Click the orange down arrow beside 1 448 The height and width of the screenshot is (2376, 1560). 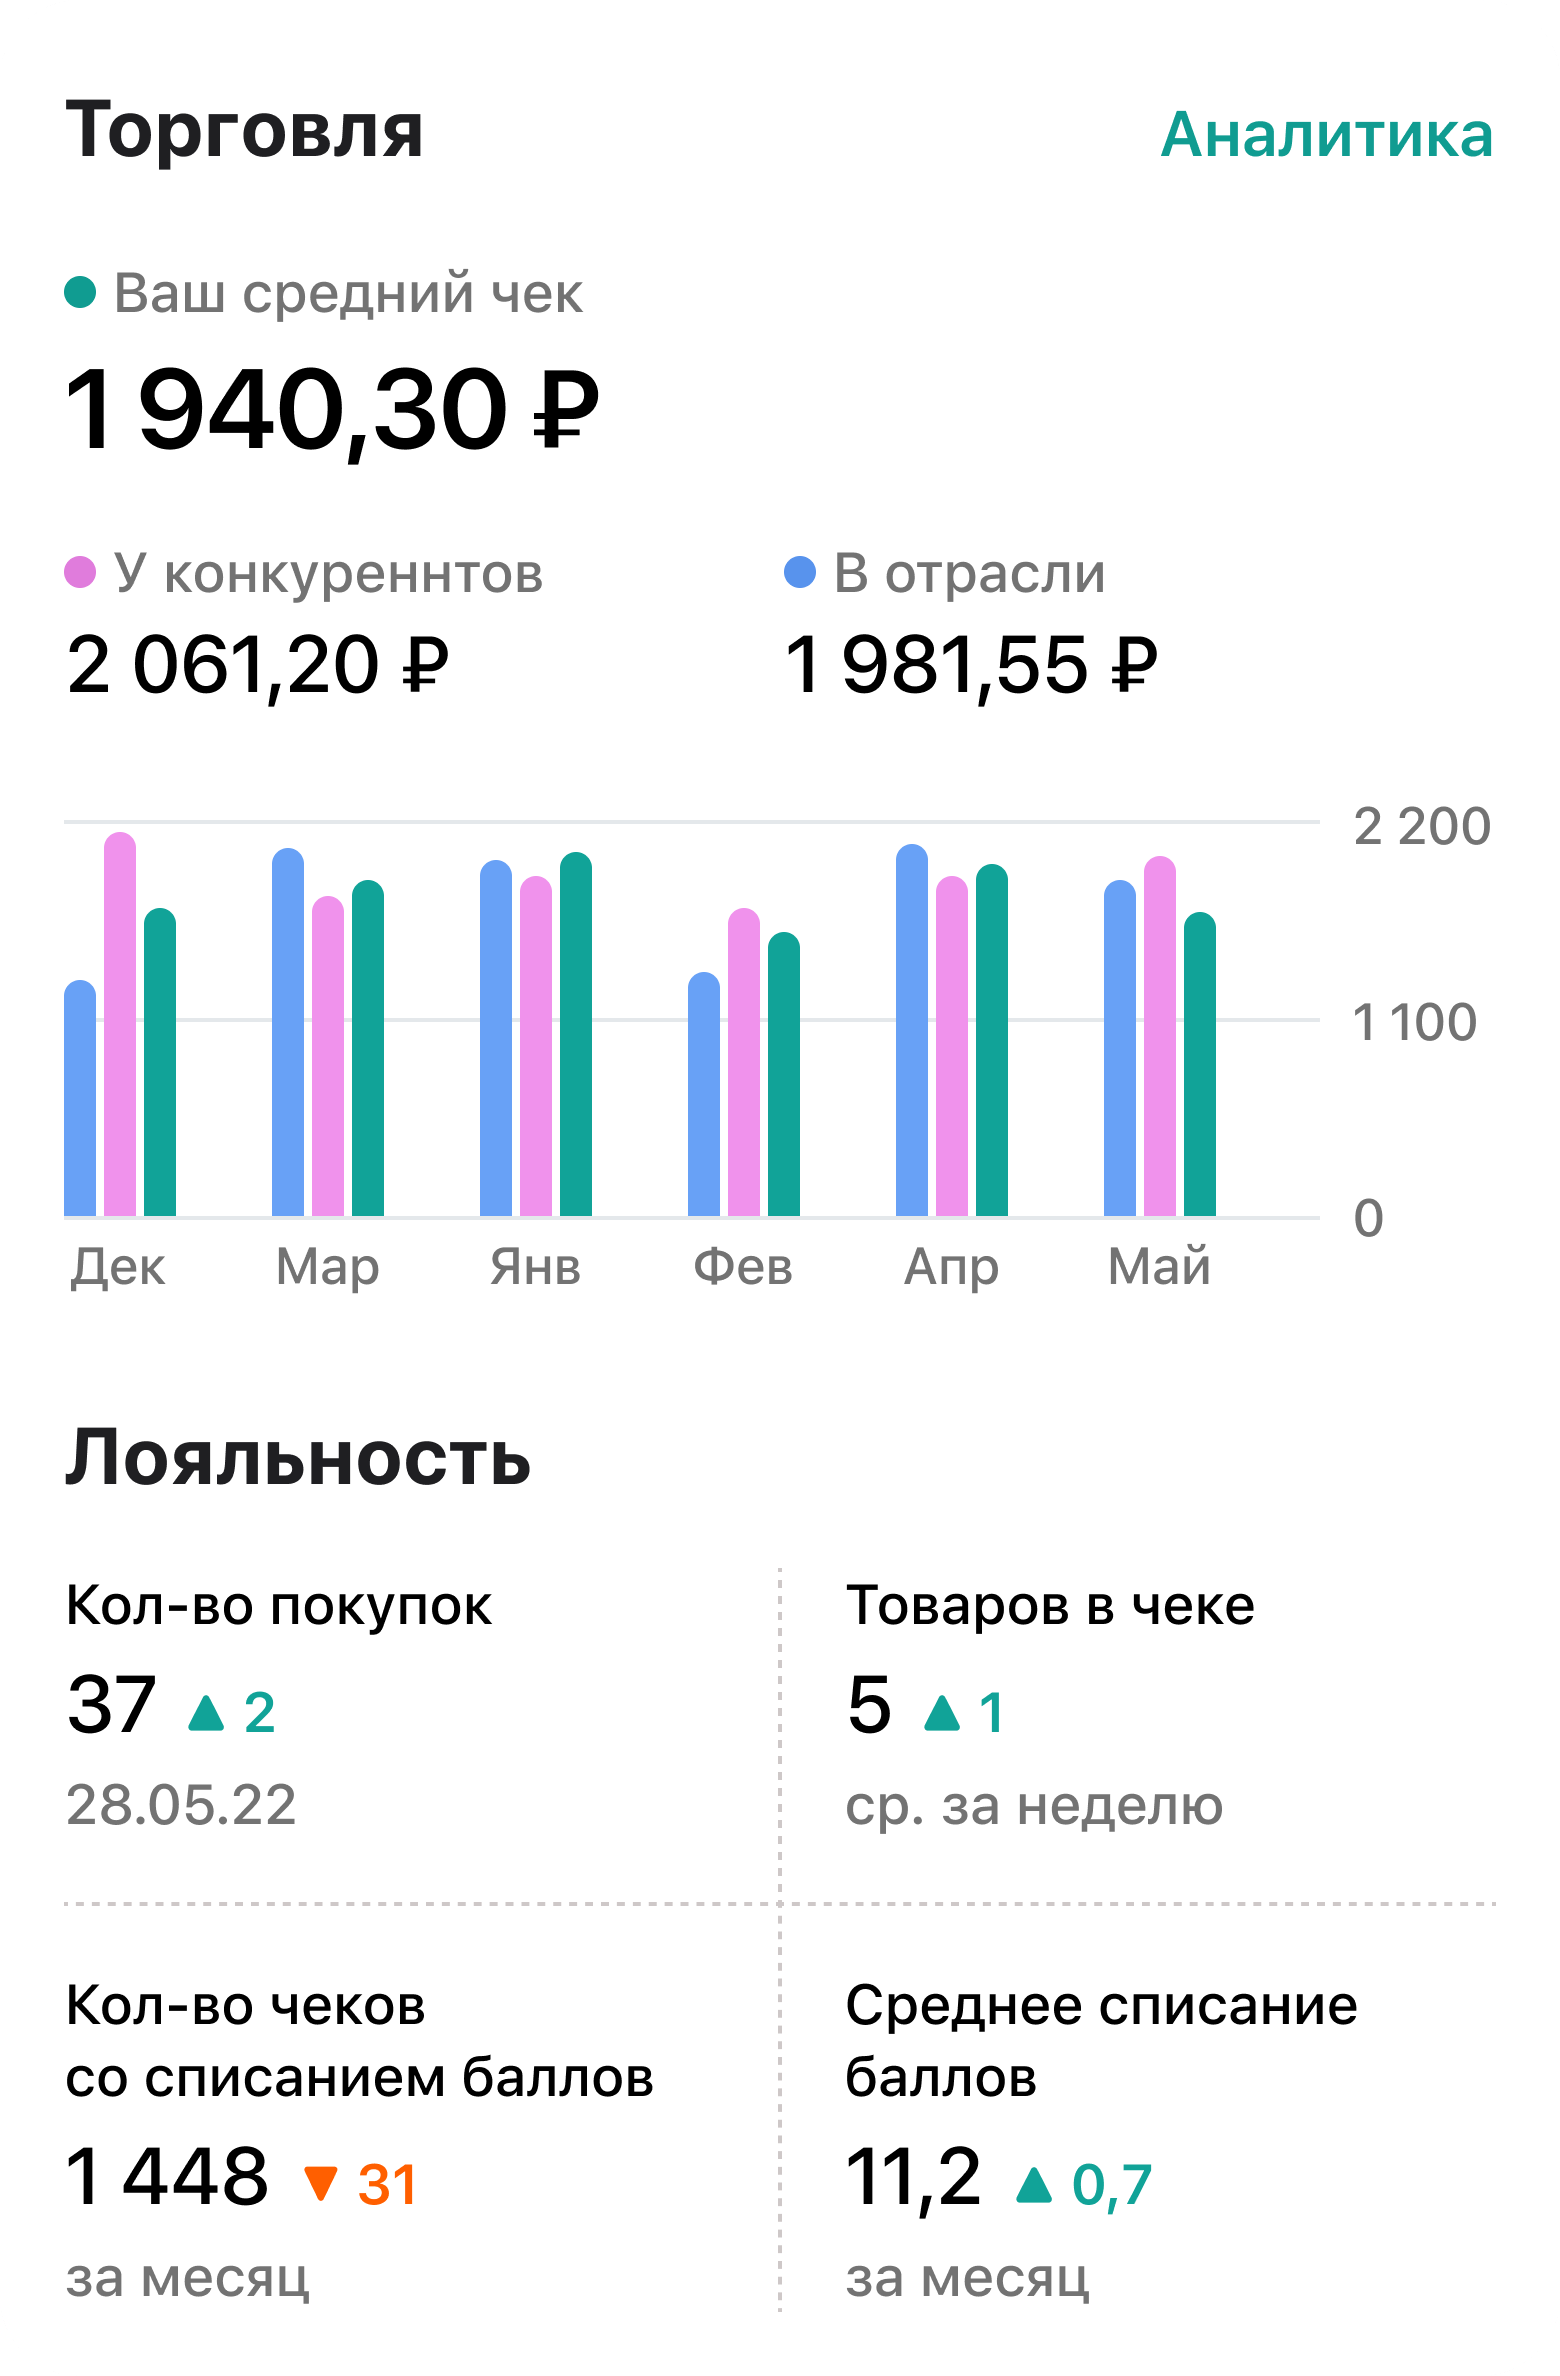321,2183
